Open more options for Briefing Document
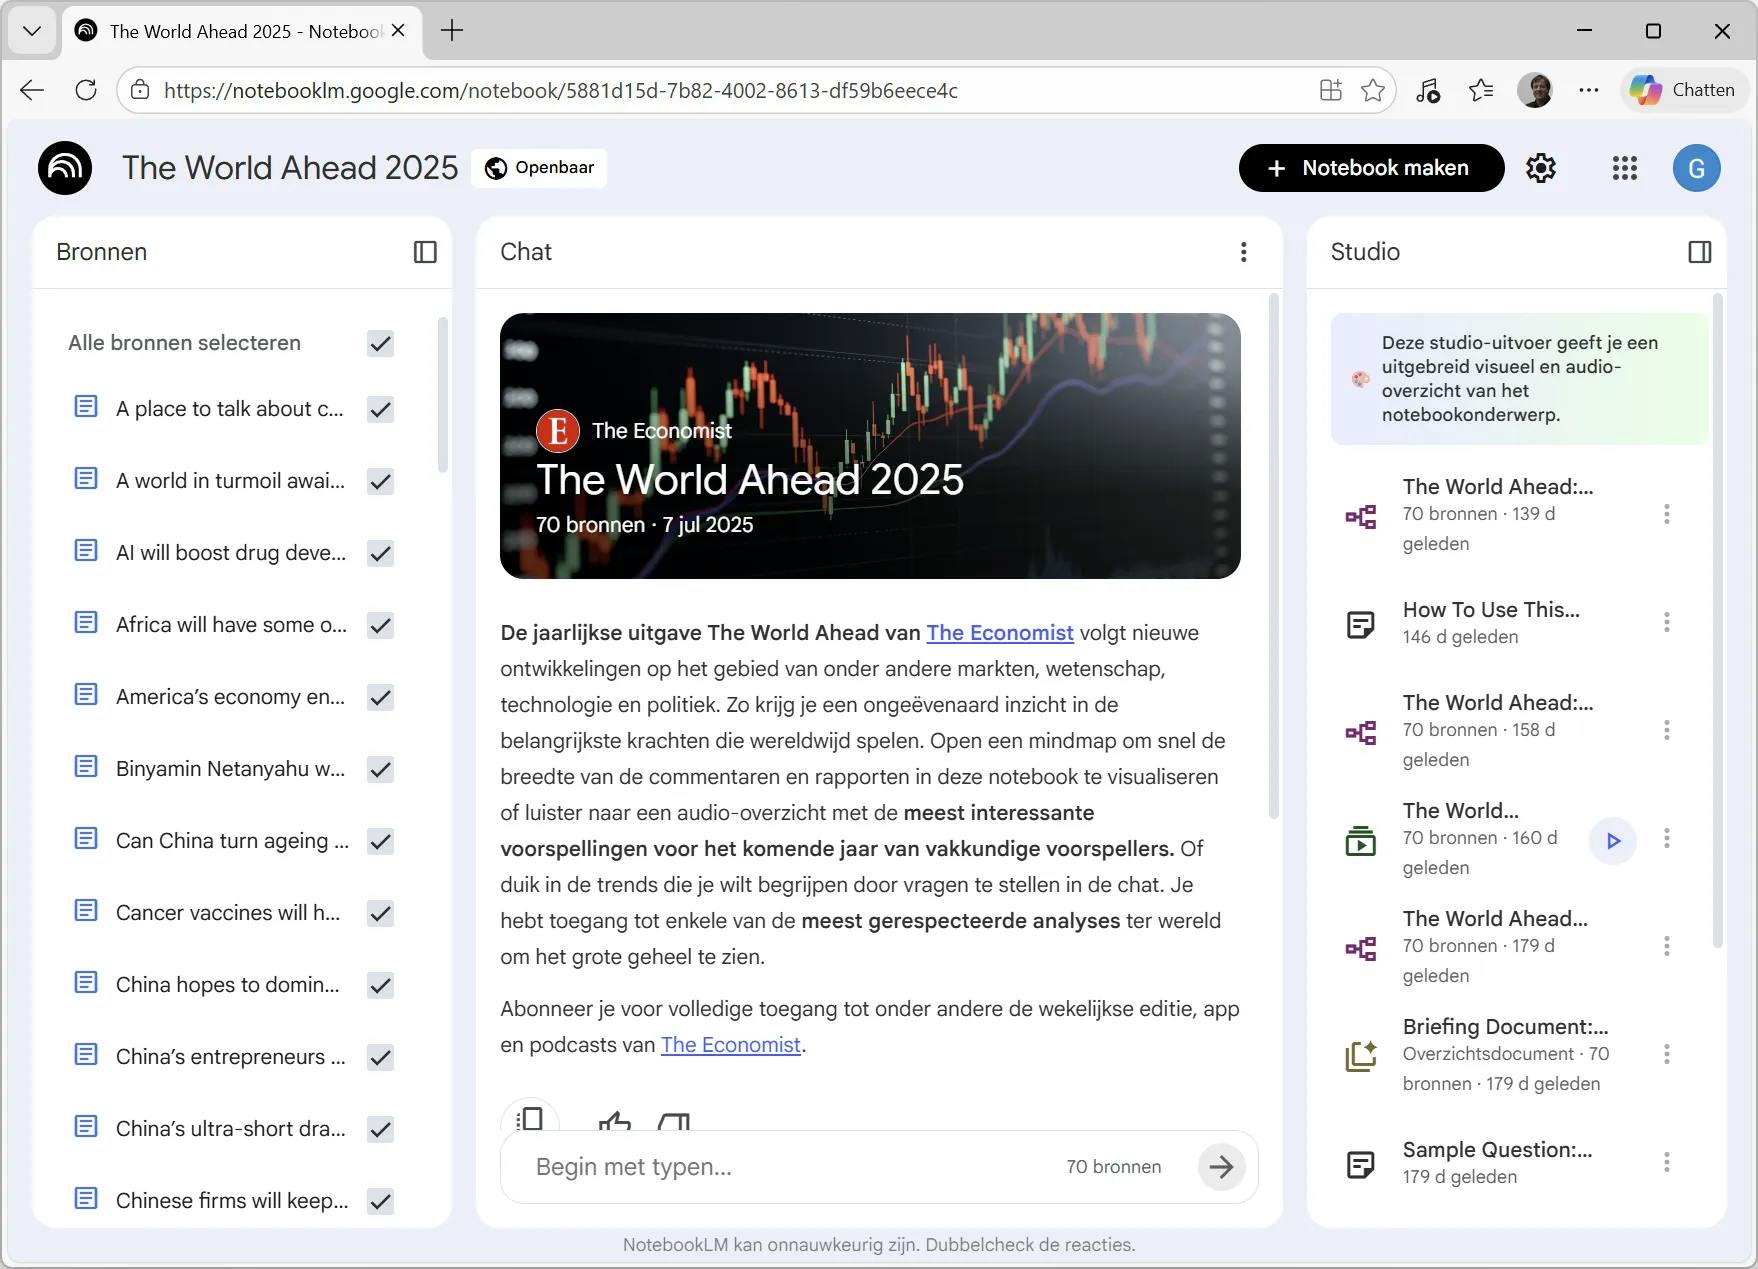This screenshot has height=1269, width=1758. 1666,1054
